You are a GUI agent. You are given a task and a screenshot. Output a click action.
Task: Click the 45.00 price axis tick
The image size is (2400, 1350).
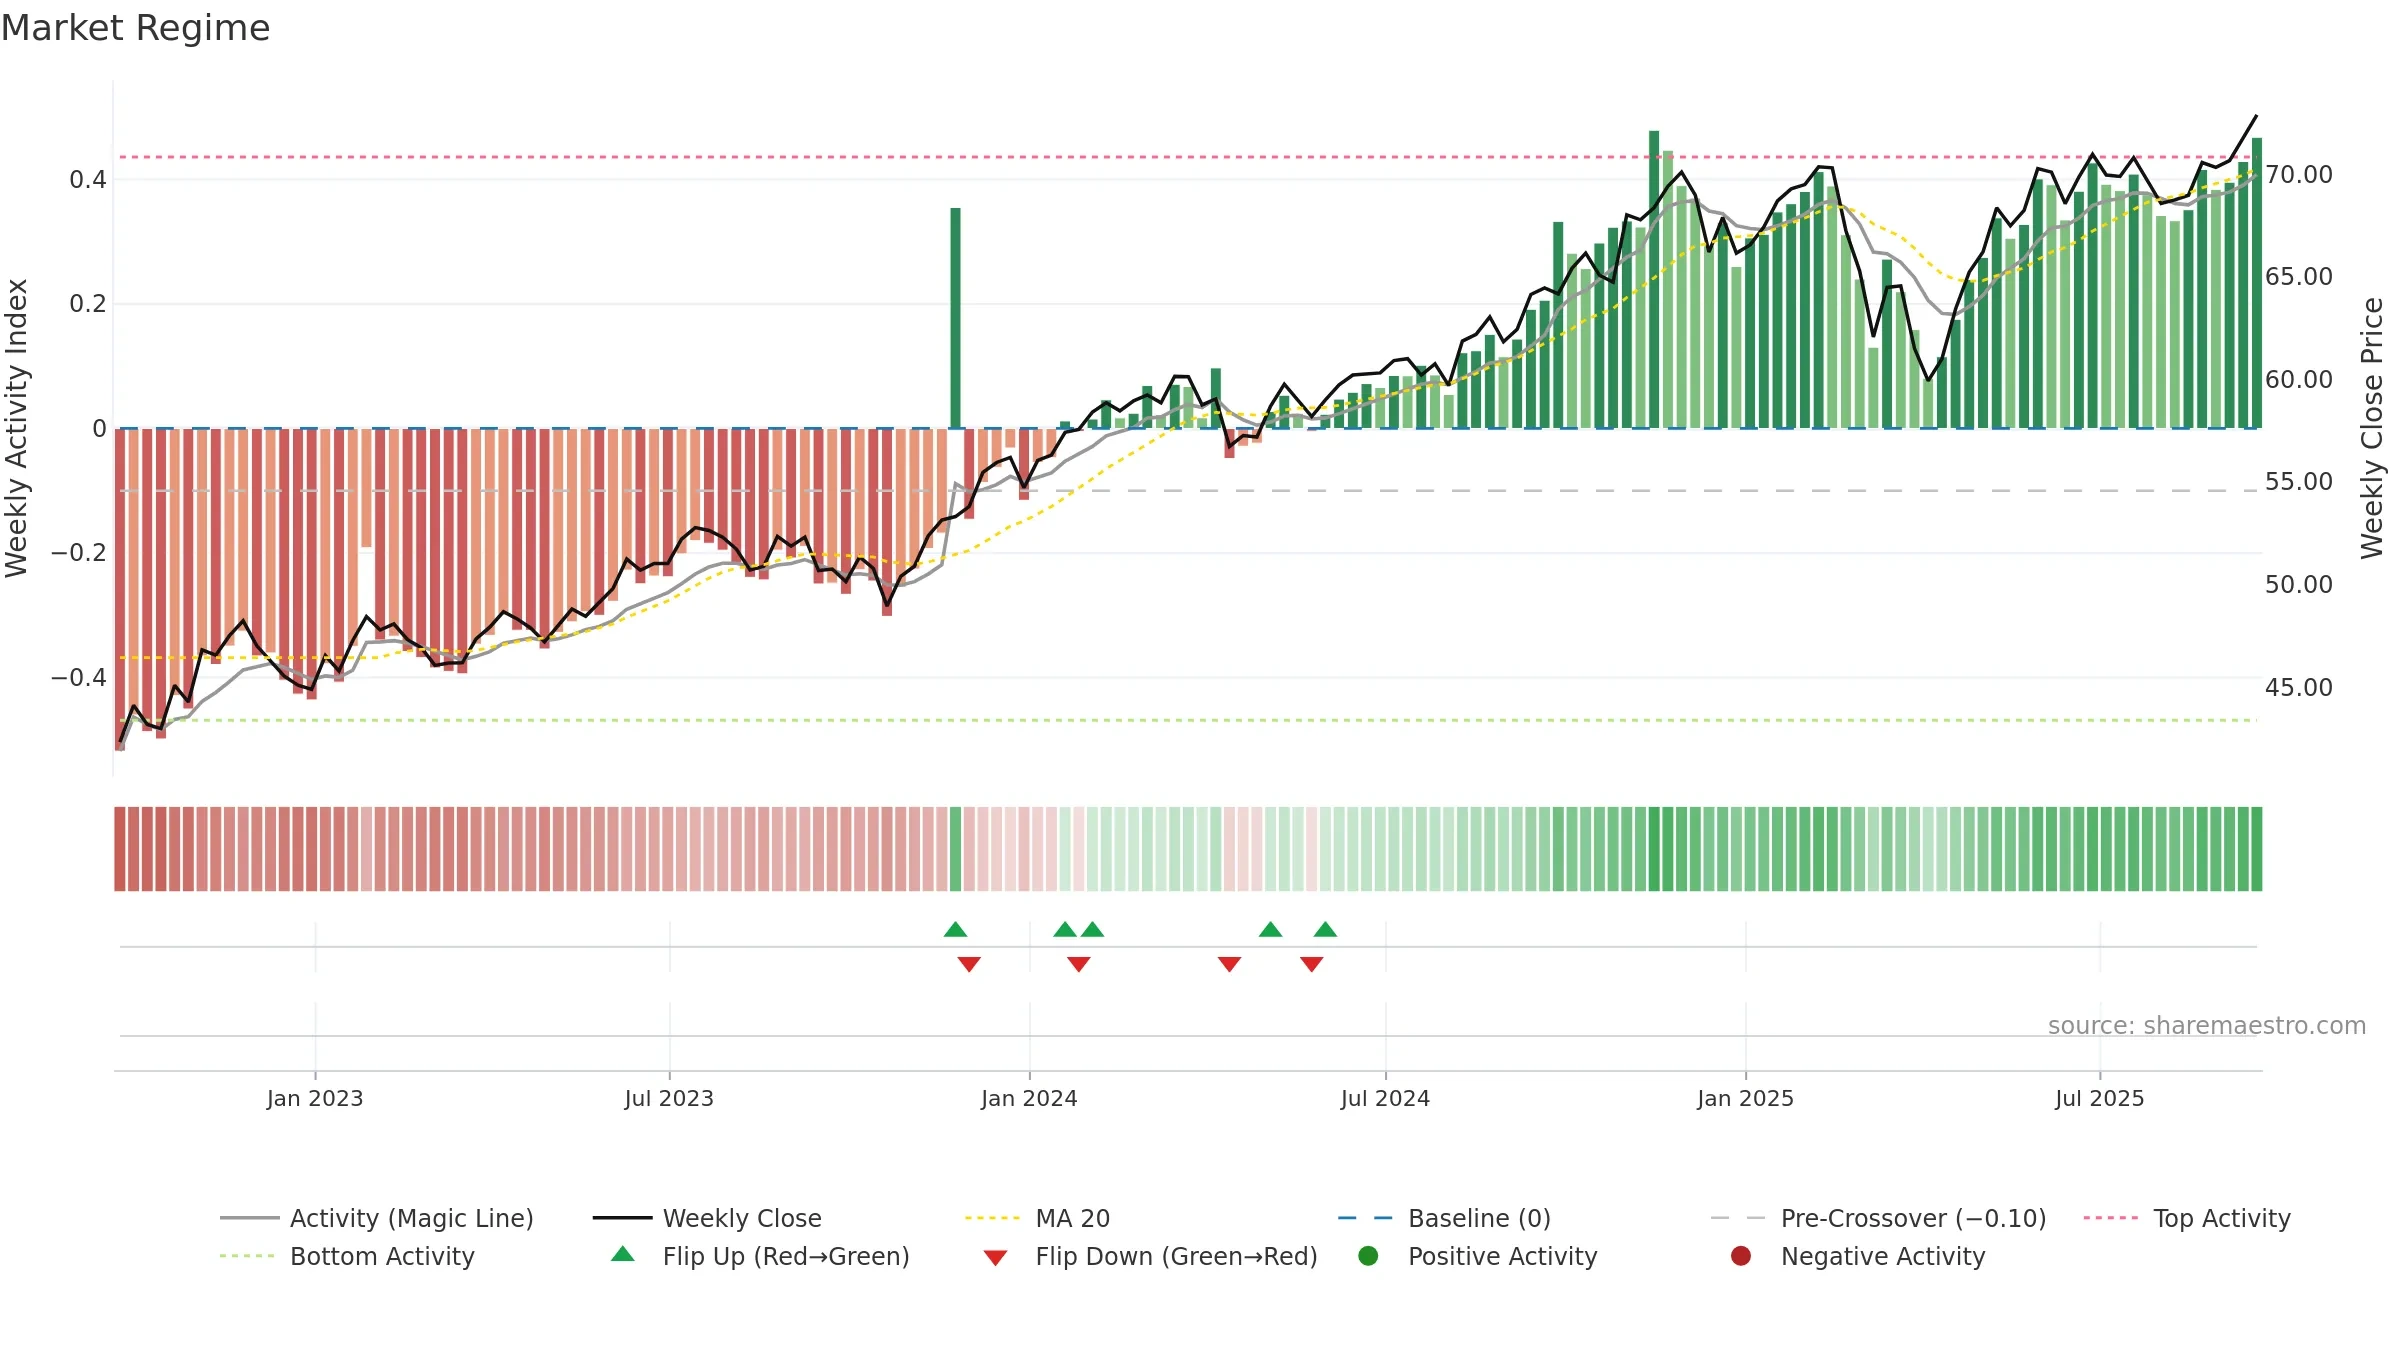pyautogui.click(x=2299, y=688)
